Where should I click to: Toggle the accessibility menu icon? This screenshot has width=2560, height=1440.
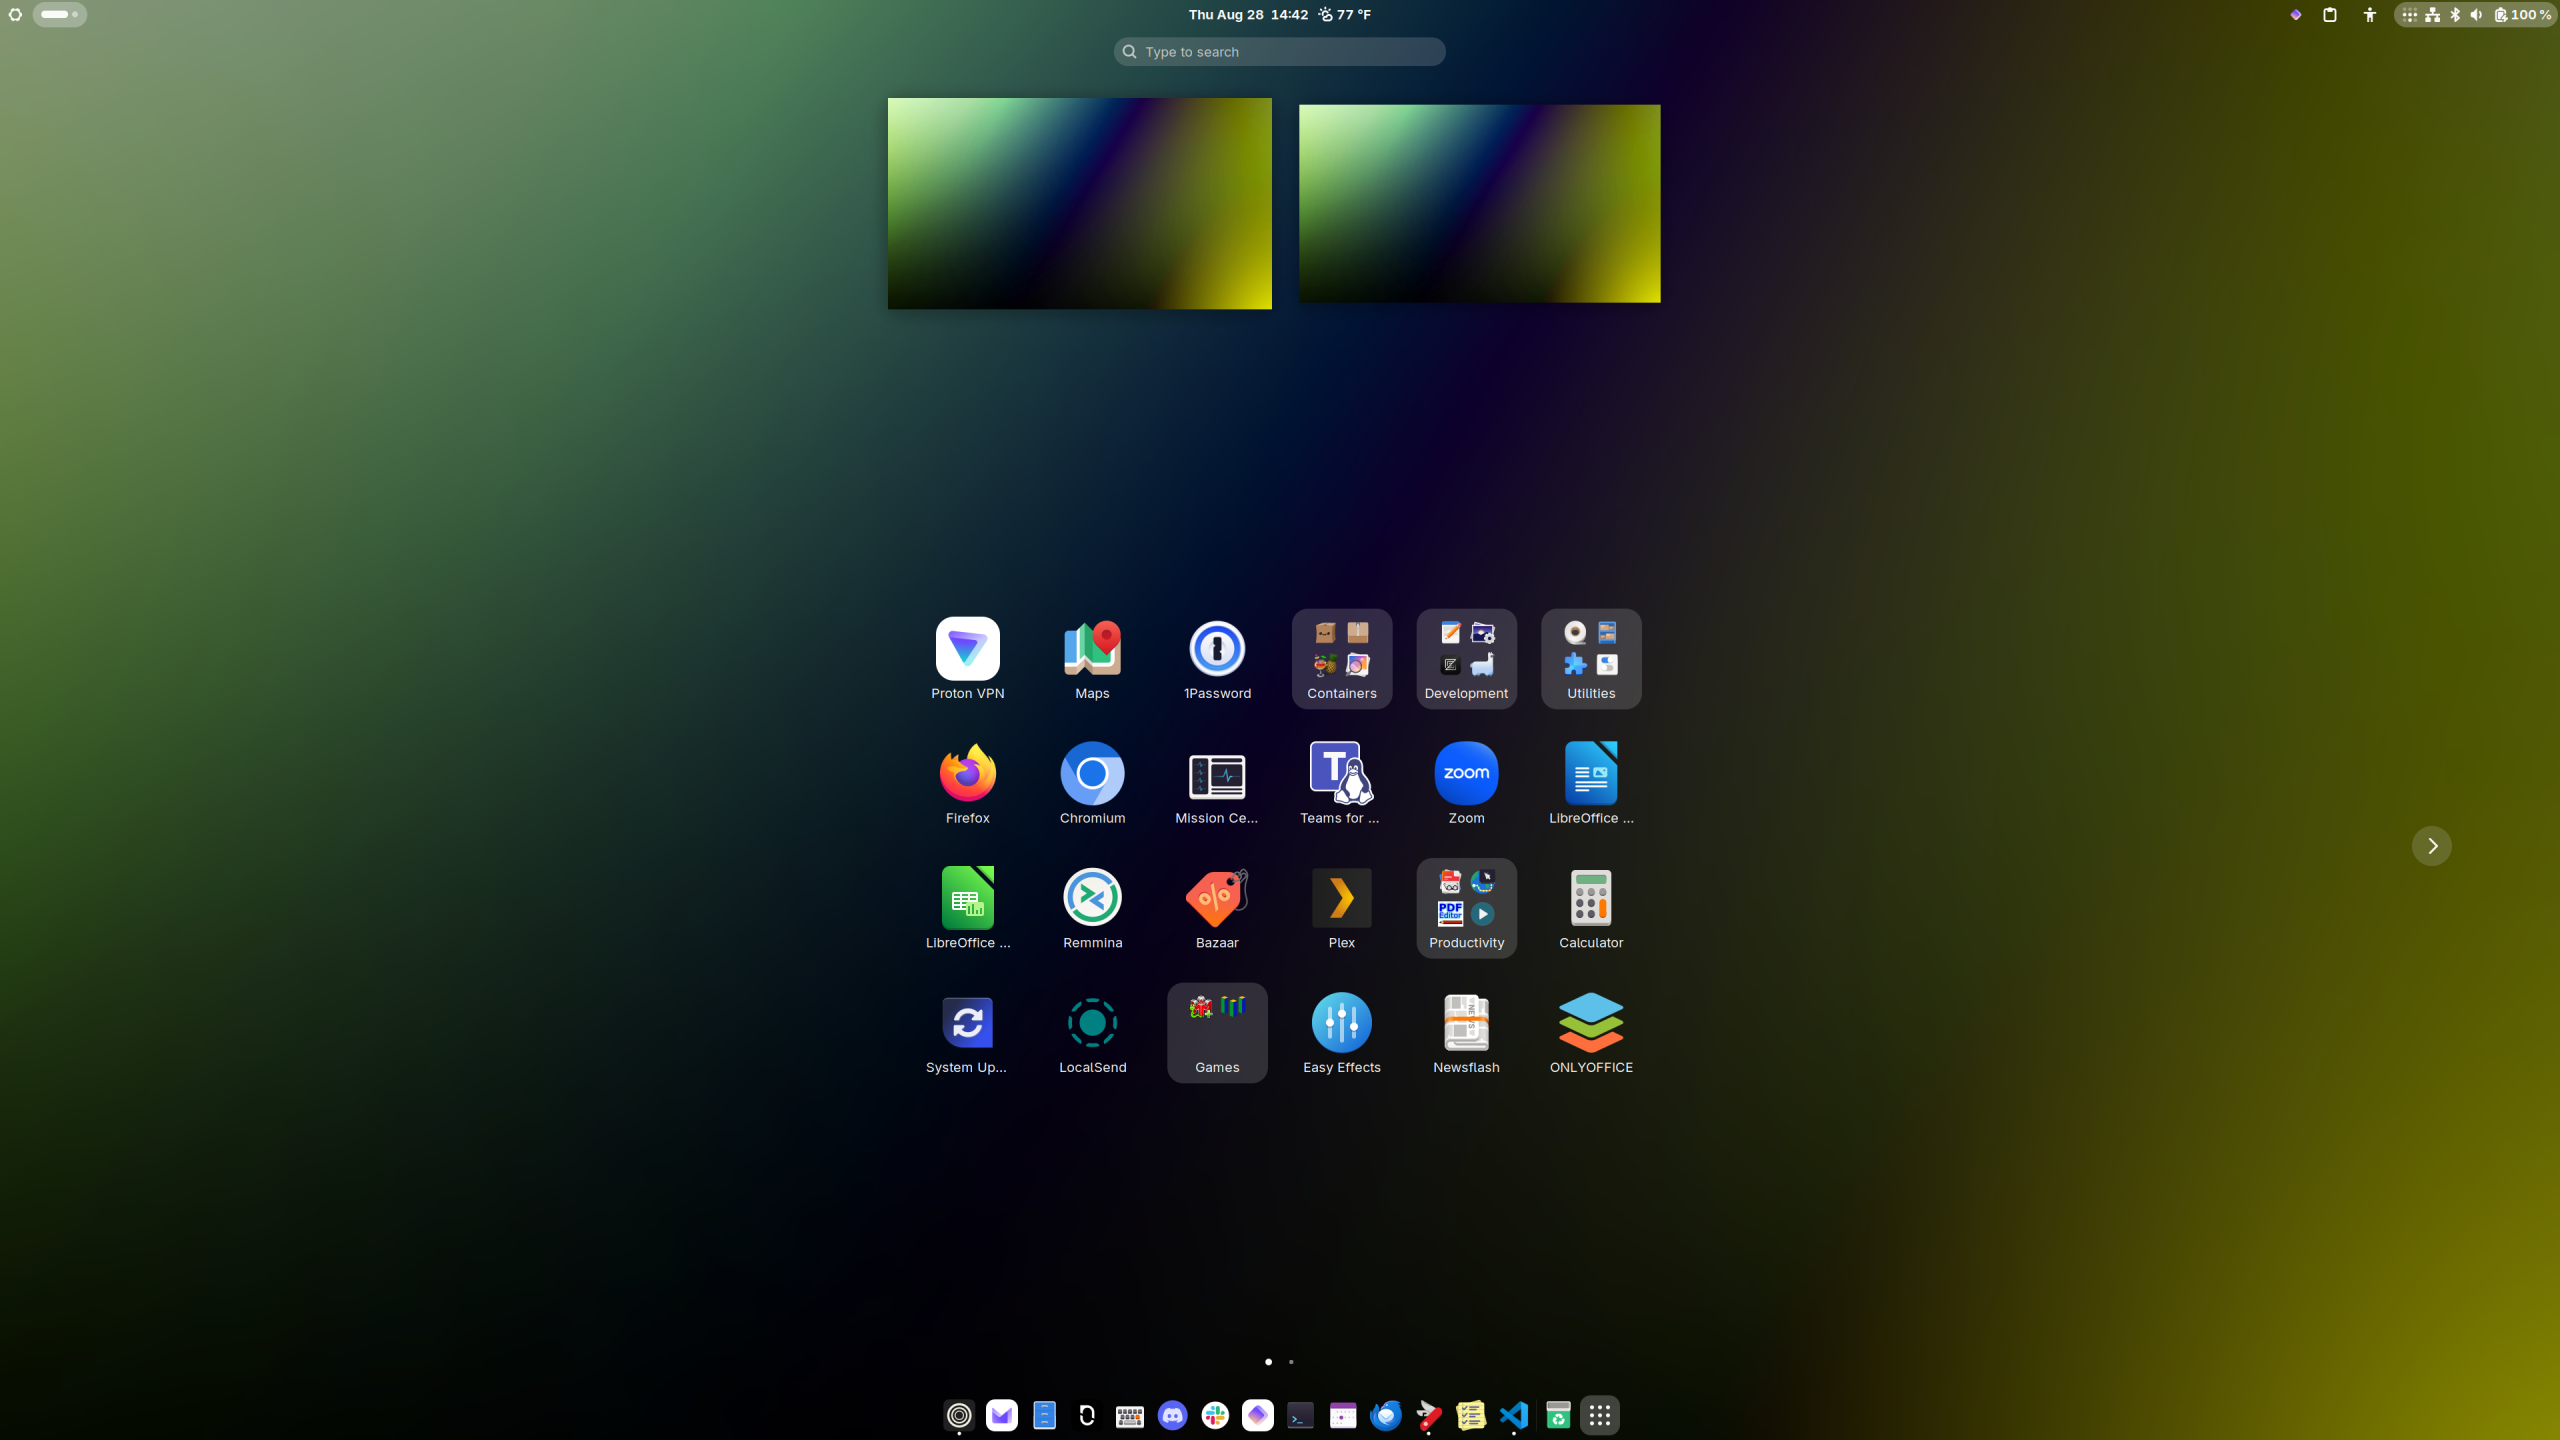[x=2369, y=15]
